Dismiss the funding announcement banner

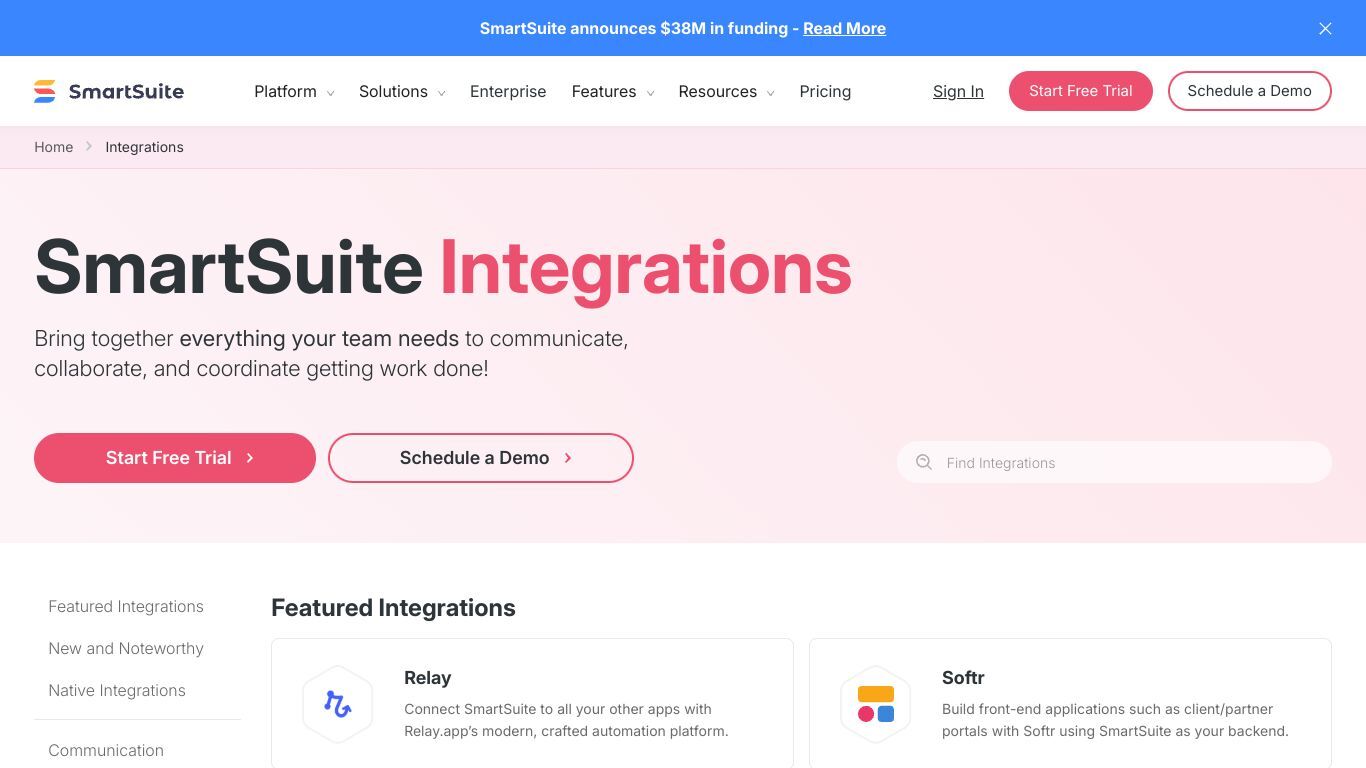pyautogui.click(x=1325, y=28)
